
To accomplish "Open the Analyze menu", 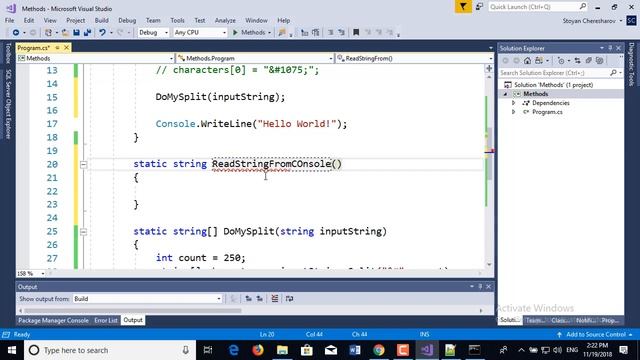I will [x=225, y=20].
